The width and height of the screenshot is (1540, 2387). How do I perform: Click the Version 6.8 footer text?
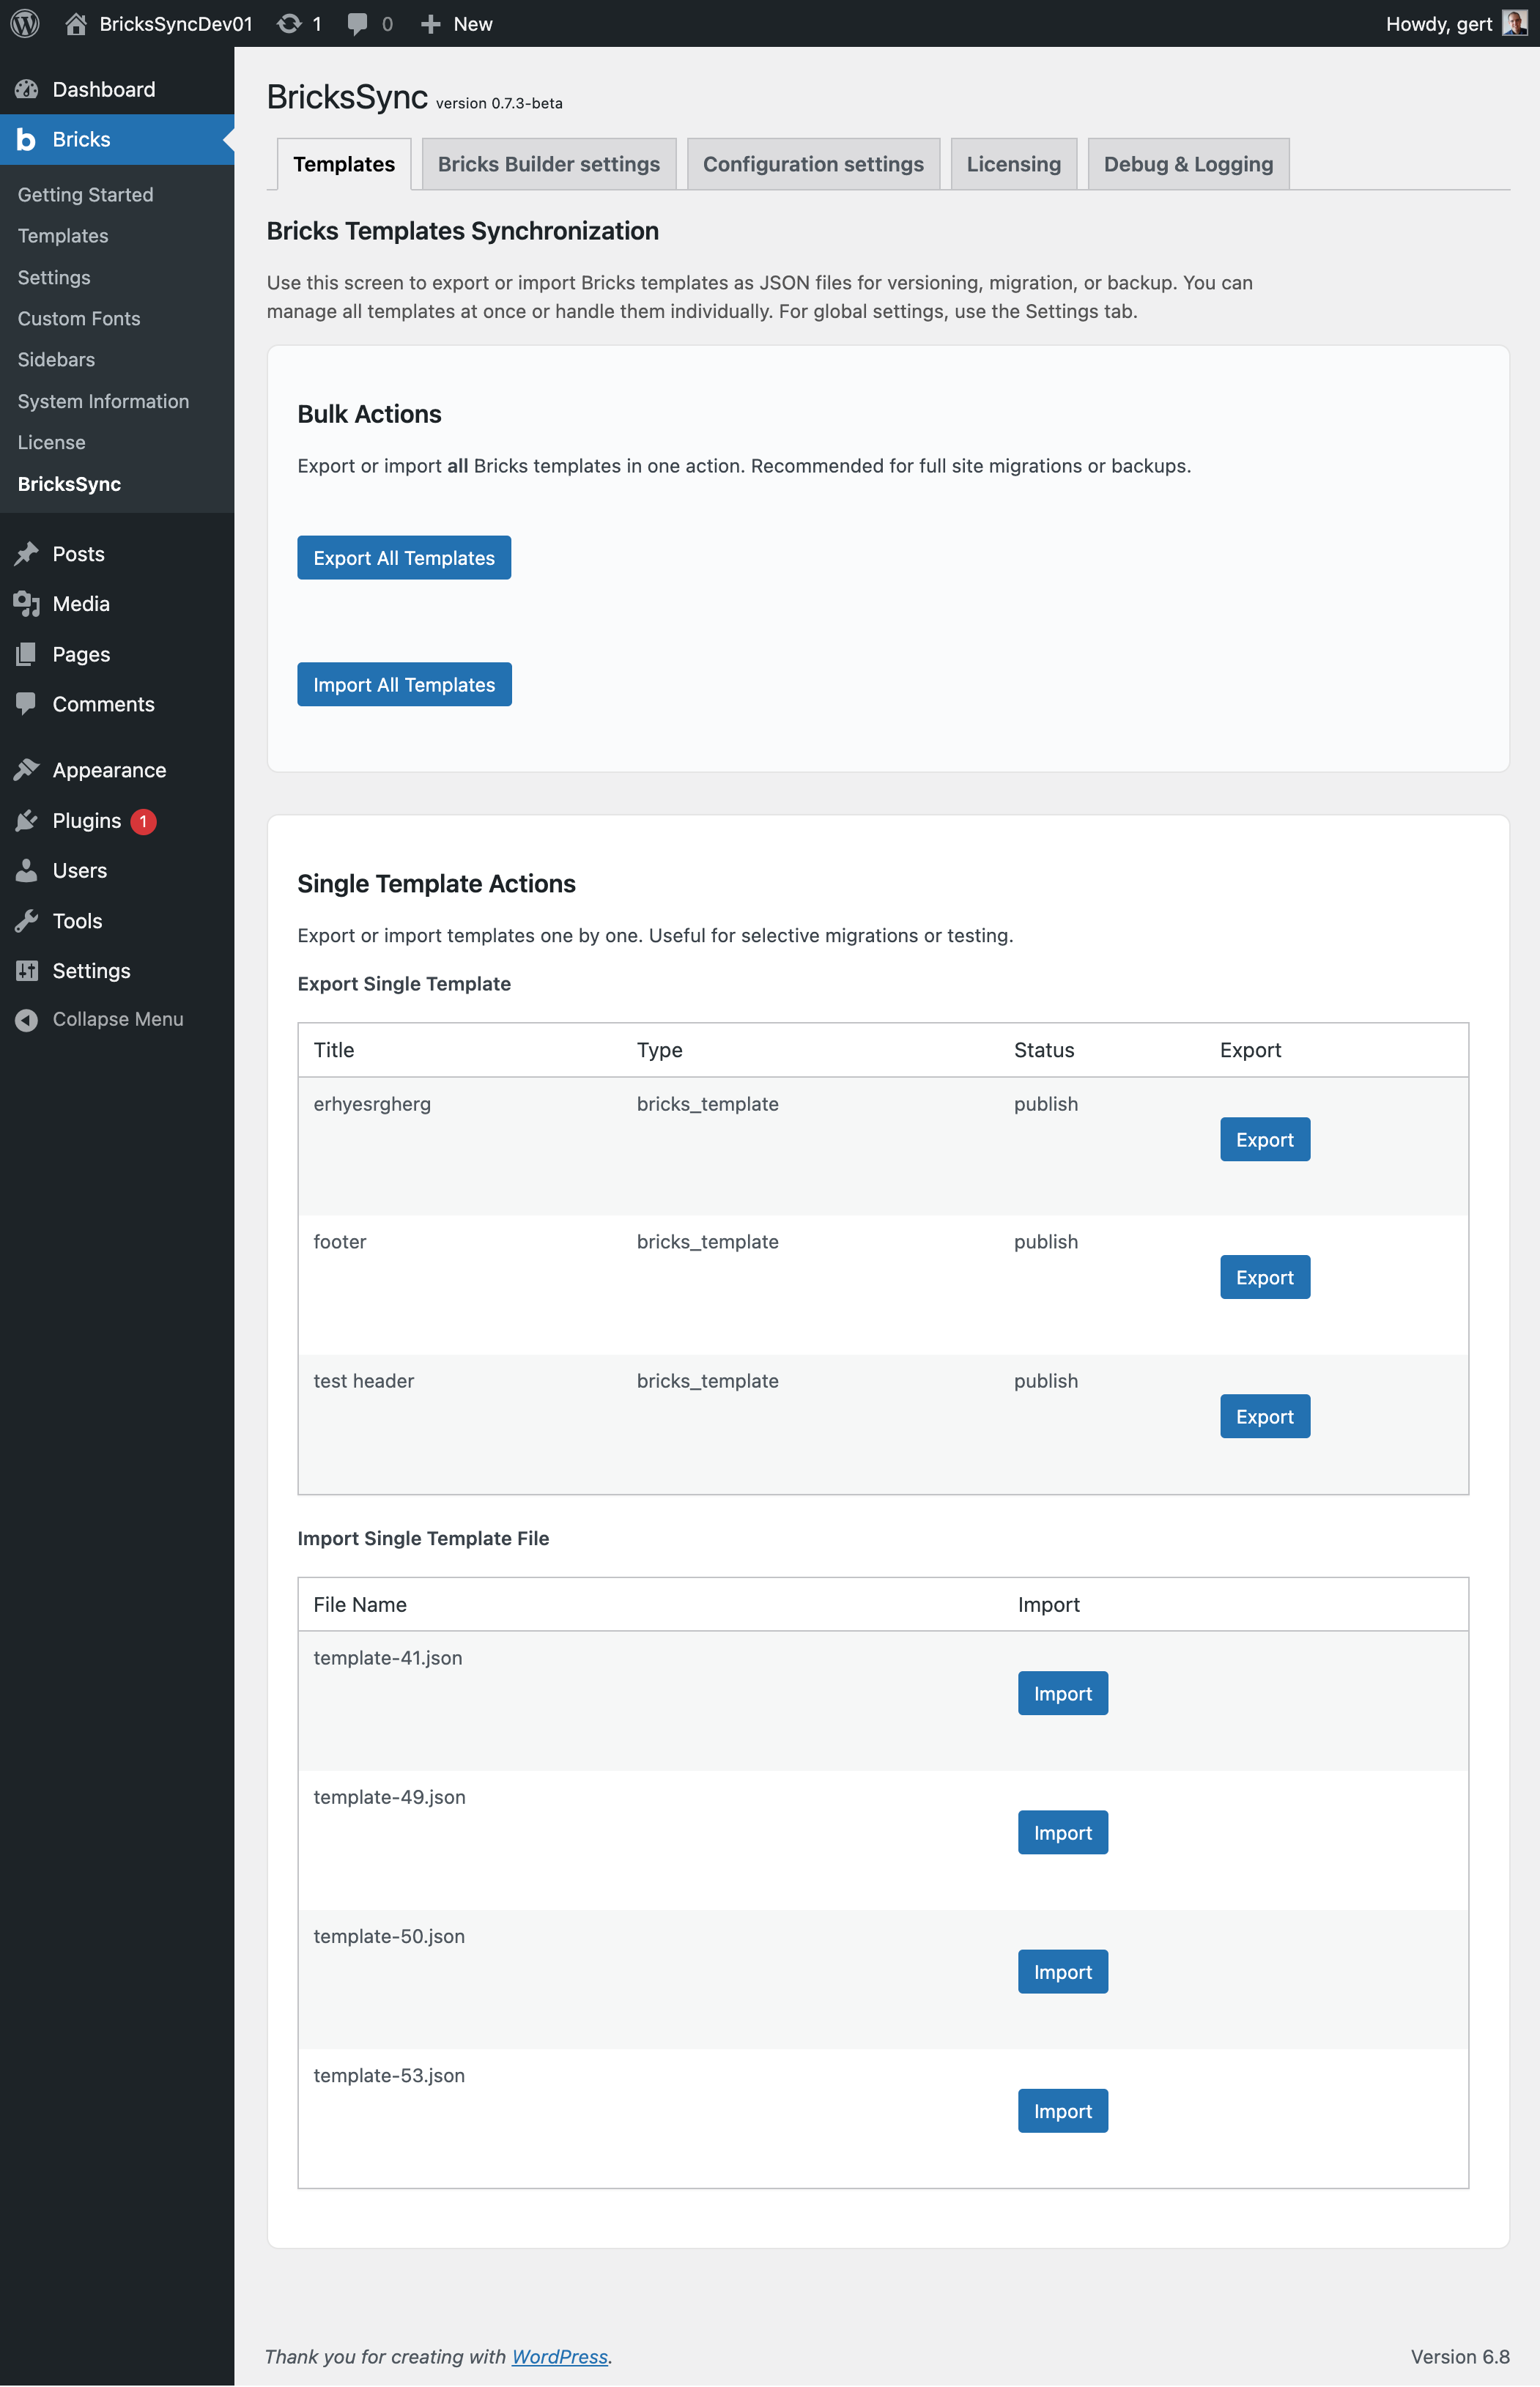coord(1460,2357)
